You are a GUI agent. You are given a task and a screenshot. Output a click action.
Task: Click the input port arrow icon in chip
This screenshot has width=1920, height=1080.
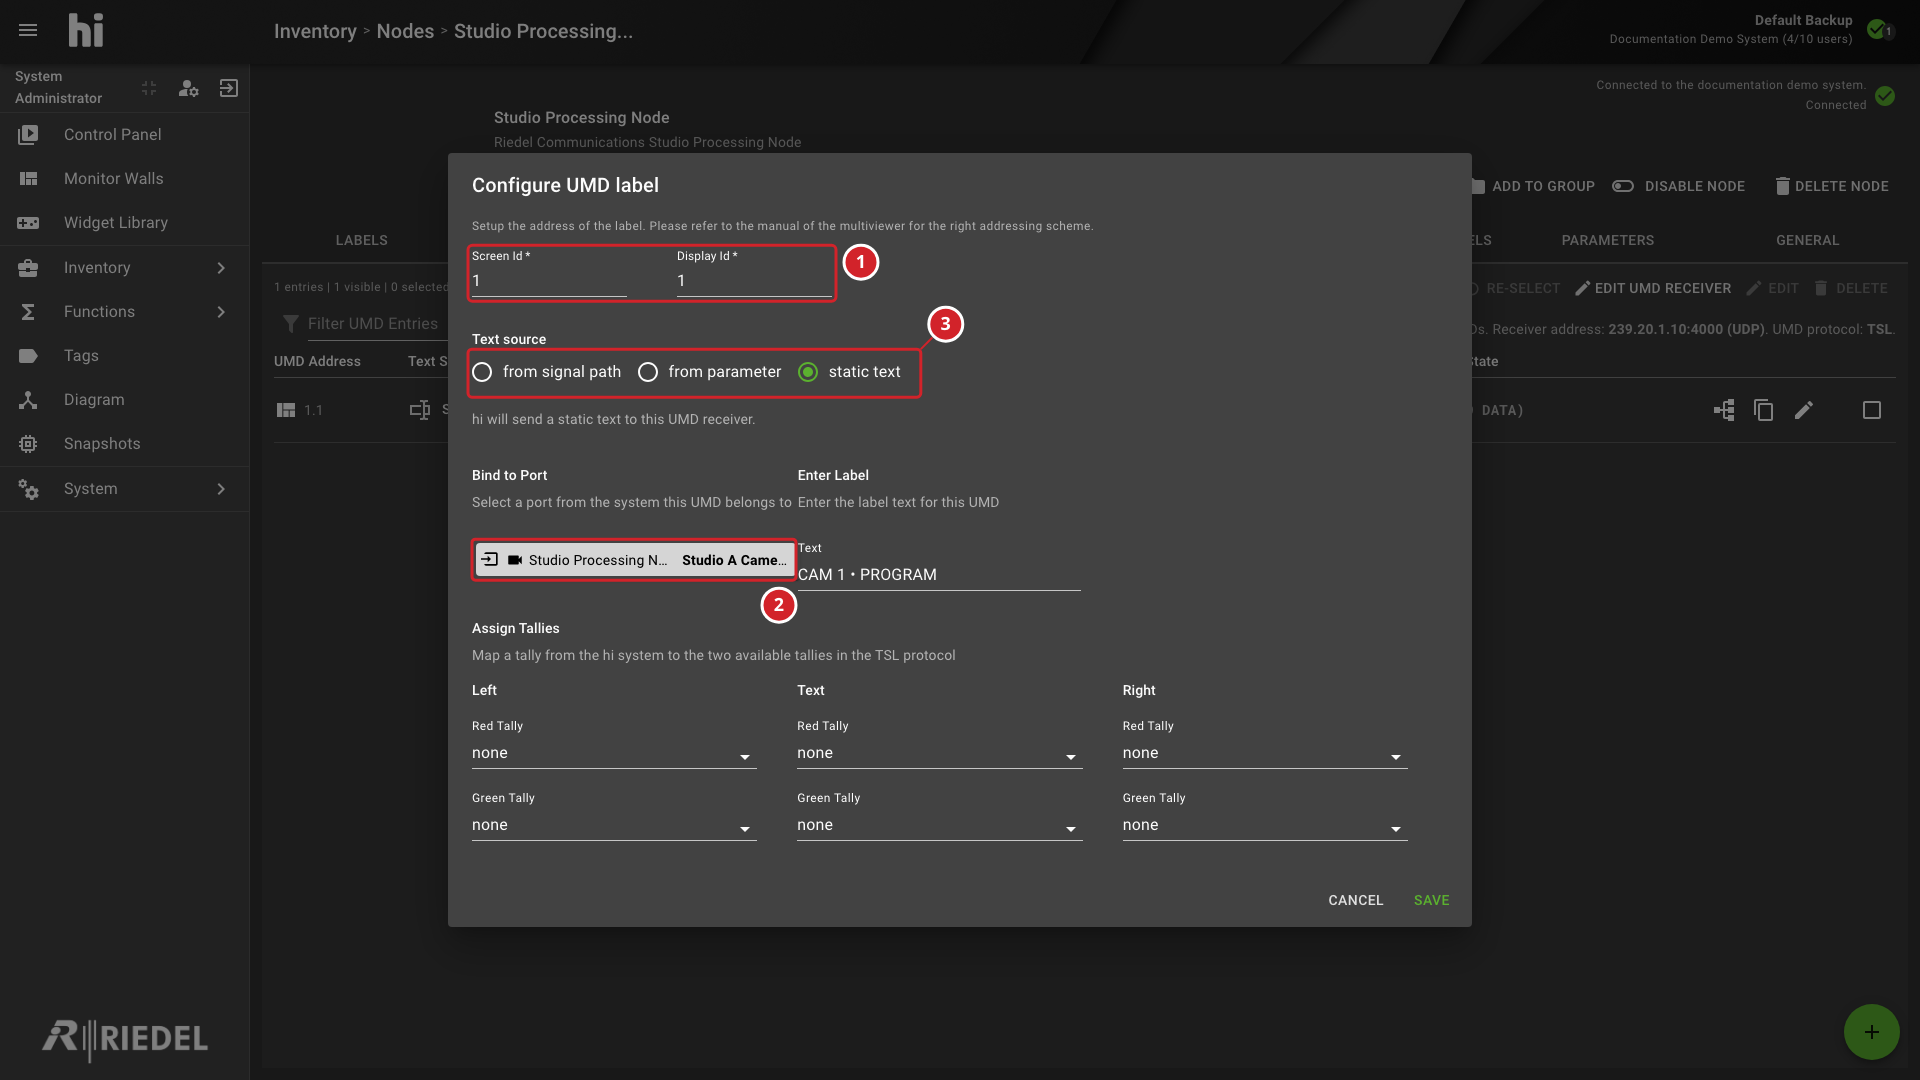(490, 559)
